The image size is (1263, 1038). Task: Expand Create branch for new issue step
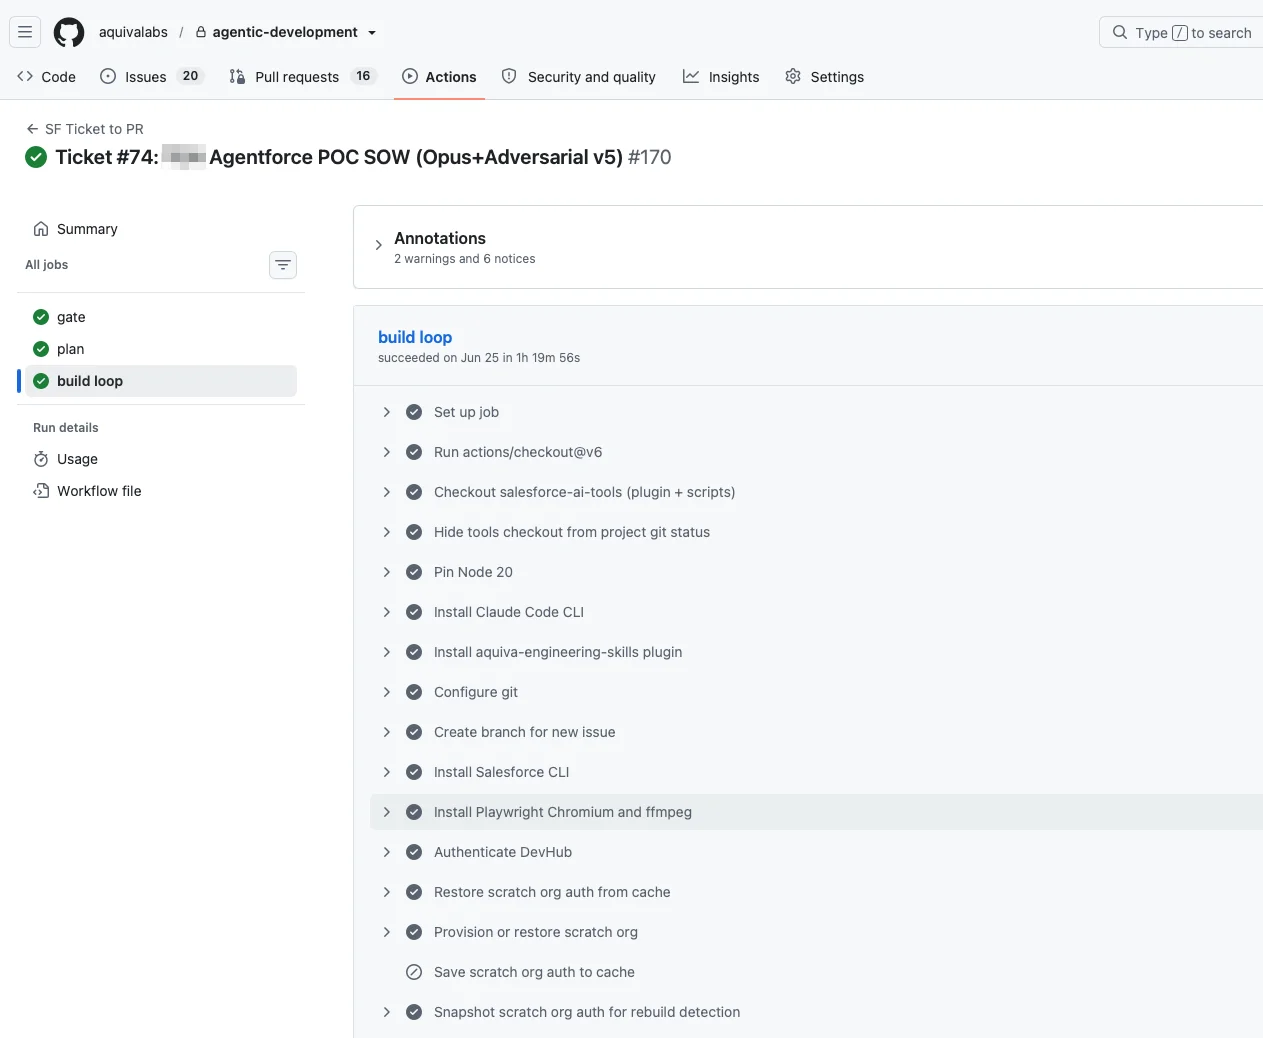click(387, 732)
